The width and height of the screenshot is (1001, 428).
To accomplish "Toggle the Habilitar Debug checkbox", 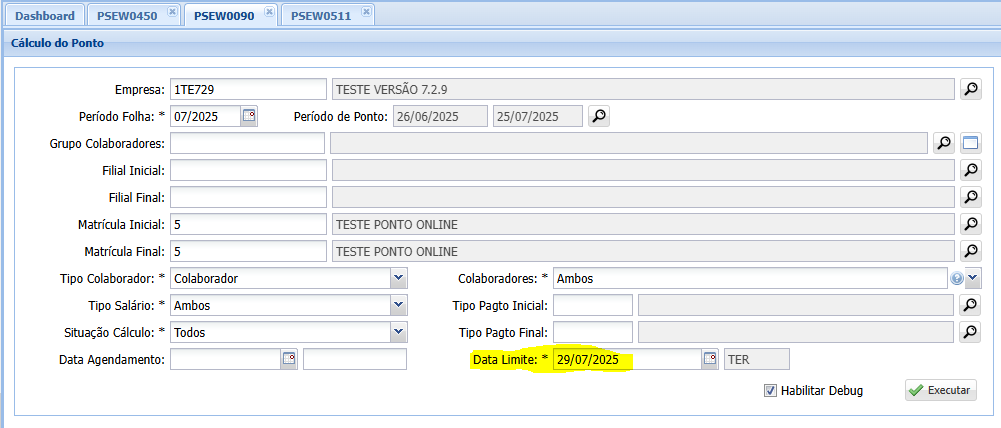I will tap(770, 390).
